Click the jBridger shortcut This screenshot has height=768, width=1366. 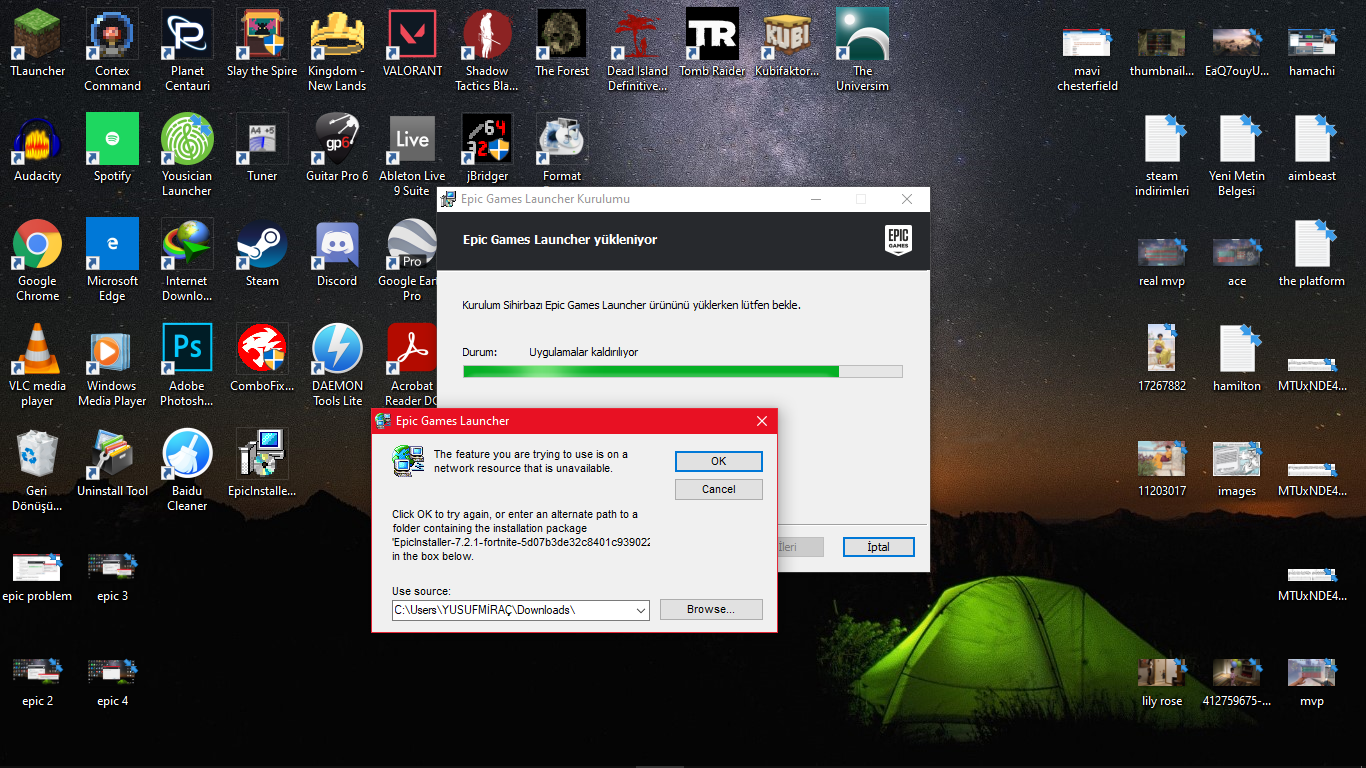(487, 140)
